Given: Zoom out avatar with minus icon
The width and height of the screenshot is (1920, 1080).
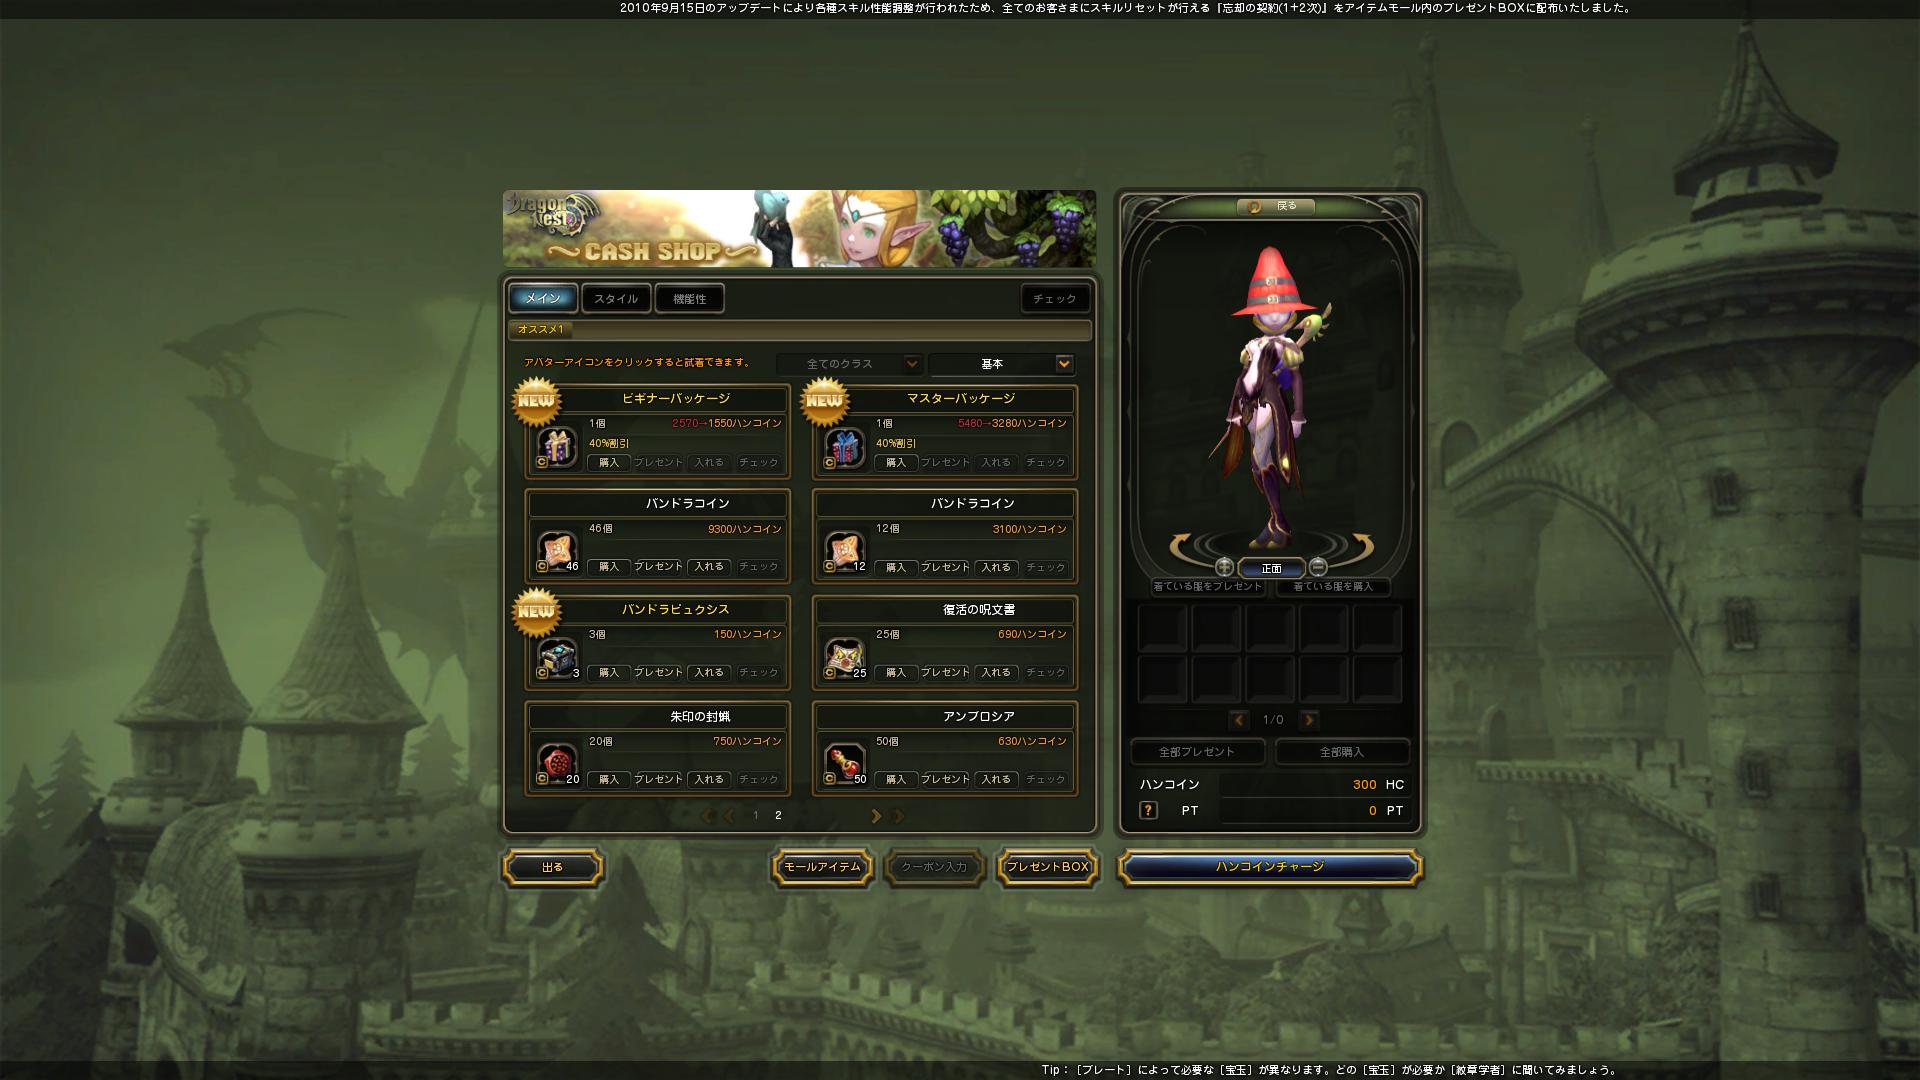Looking at the screenshot, I should [1318, 567].
